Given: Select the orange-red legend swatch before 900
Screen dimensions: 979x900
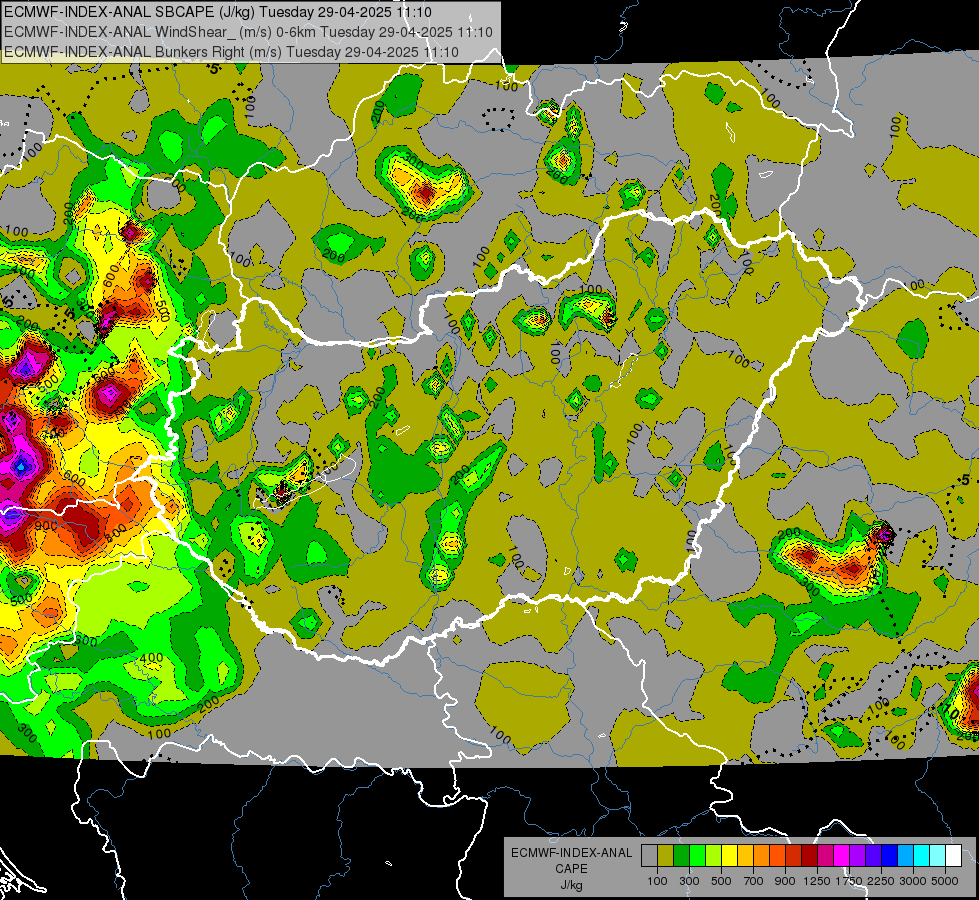Looking at the screenshot, I should [777, 856].
